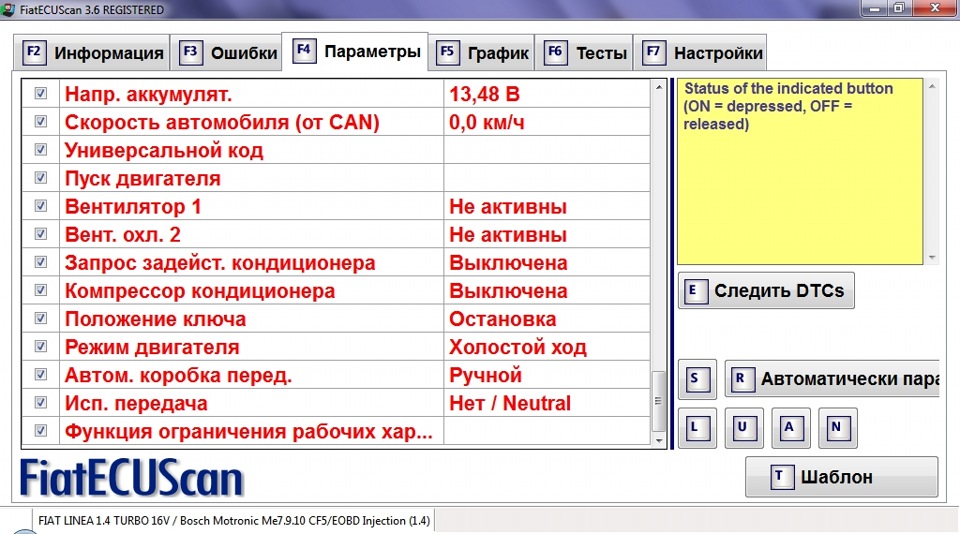This screenshot has height=534, width=960.
Task: Uncheck the Пуск двигателя checkbox
Action: click(x=40, y=178)
